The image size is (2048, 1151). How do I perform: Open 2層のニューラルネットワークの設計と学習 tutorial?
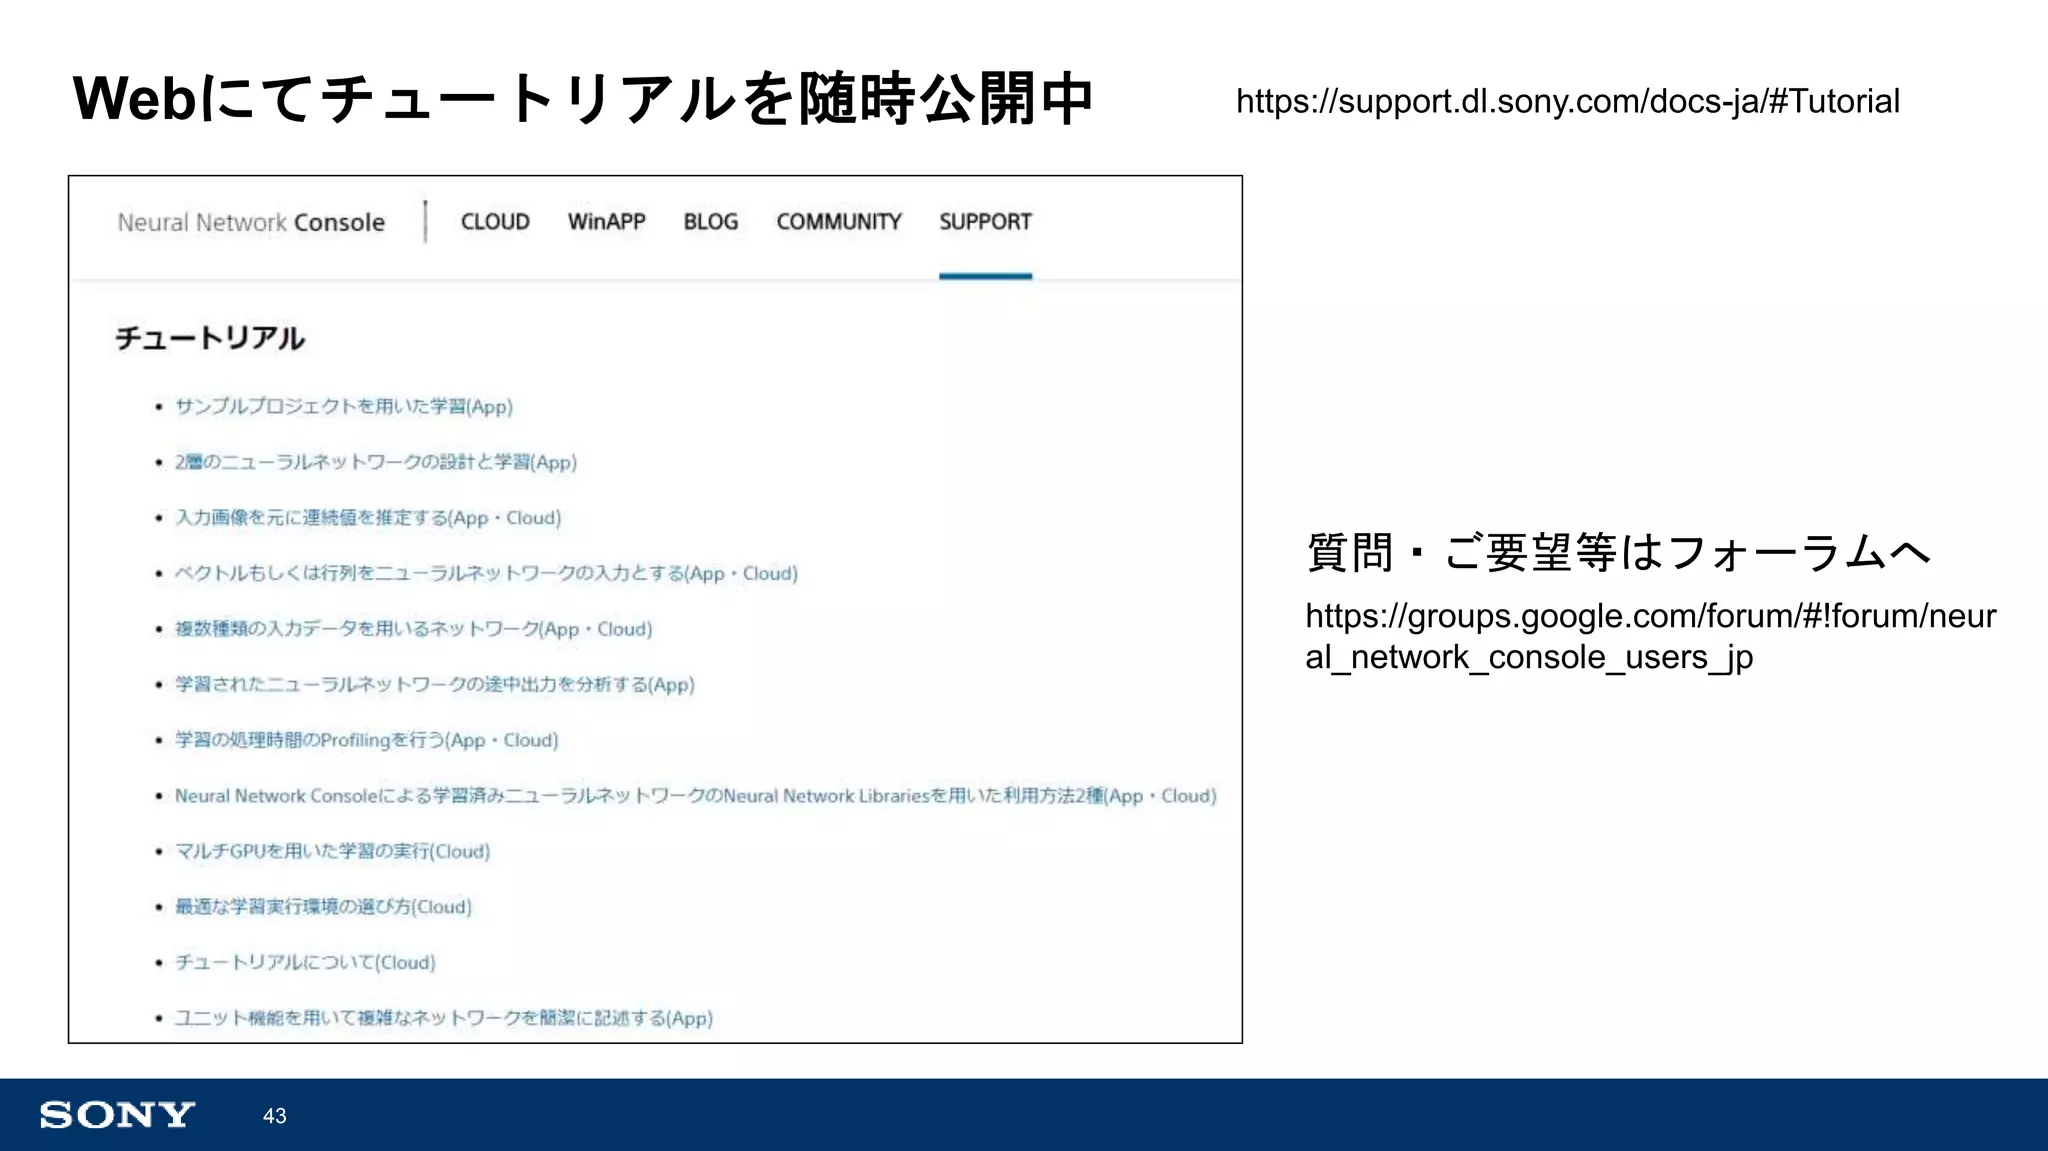pyautogui.click(x=375, y=462)
